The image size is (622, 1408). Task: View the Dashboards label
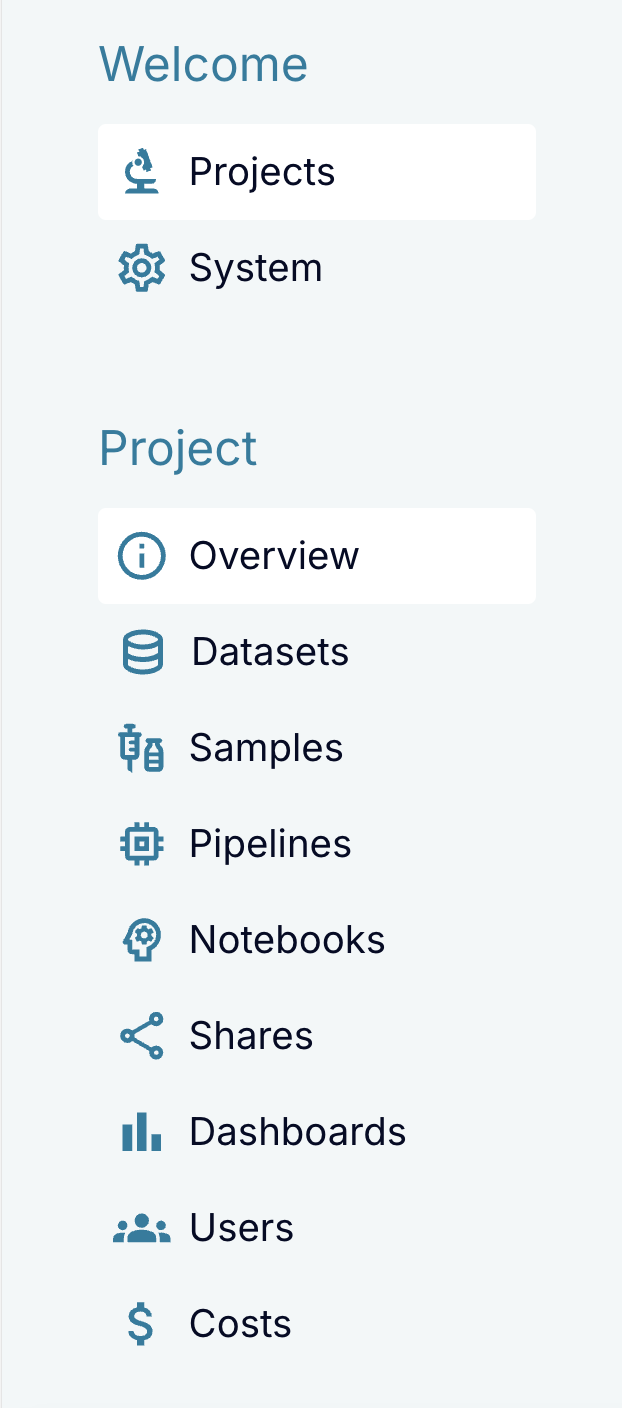tap(298, 1132)
